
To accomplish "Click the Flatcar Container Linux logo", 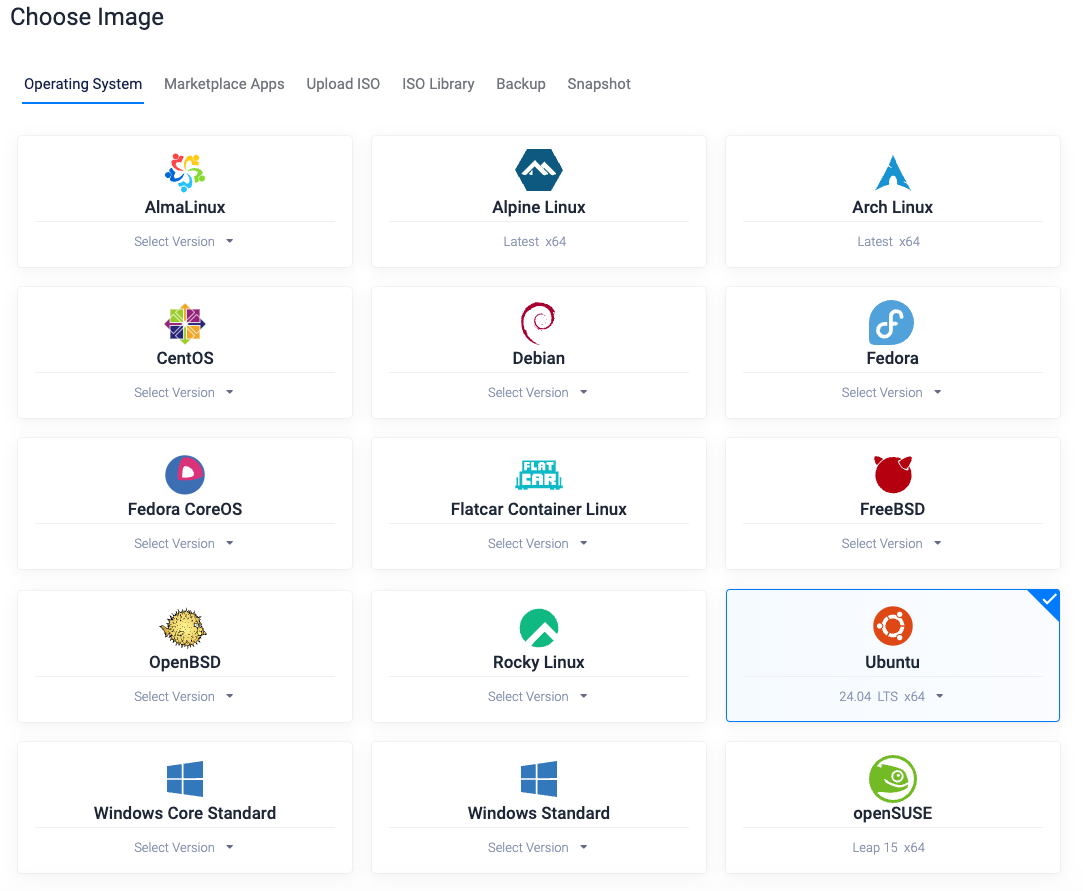I will coord(538,474).
